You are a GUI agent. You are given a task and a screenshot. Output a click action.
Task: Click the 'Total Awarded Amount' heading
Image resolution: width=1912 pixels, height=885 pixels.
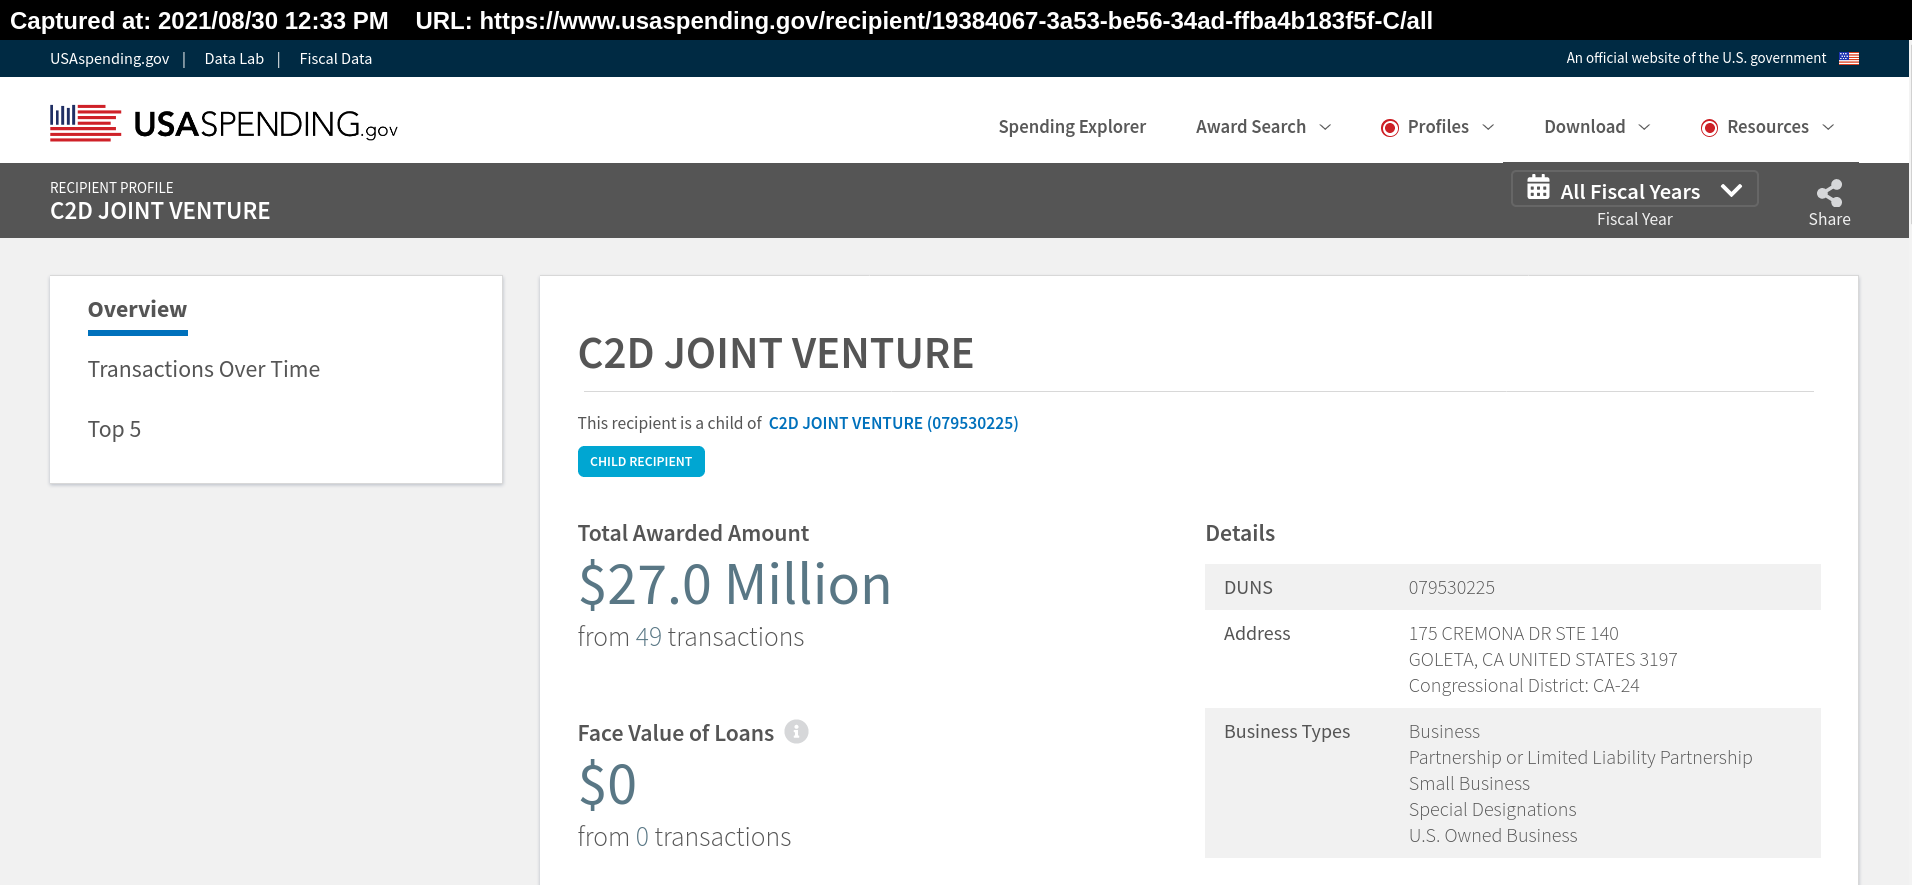click(x=693, y=533)
